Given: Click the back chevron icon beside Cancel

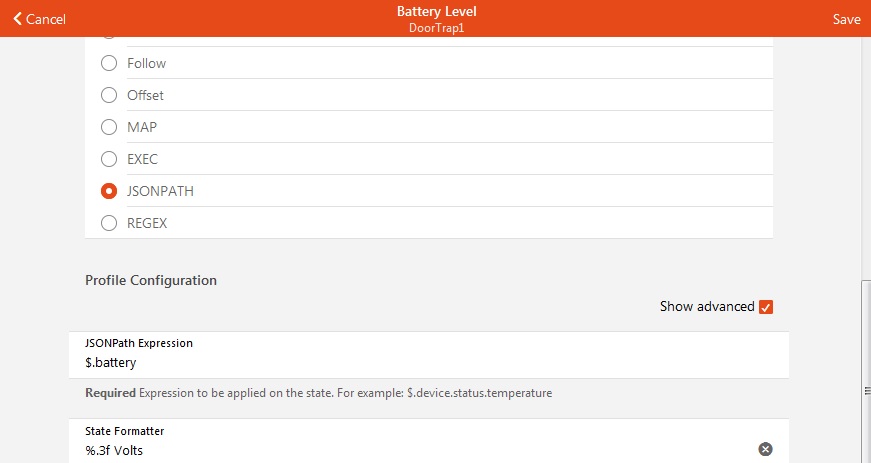Looking at the screenshot, I should pos(17,19).
